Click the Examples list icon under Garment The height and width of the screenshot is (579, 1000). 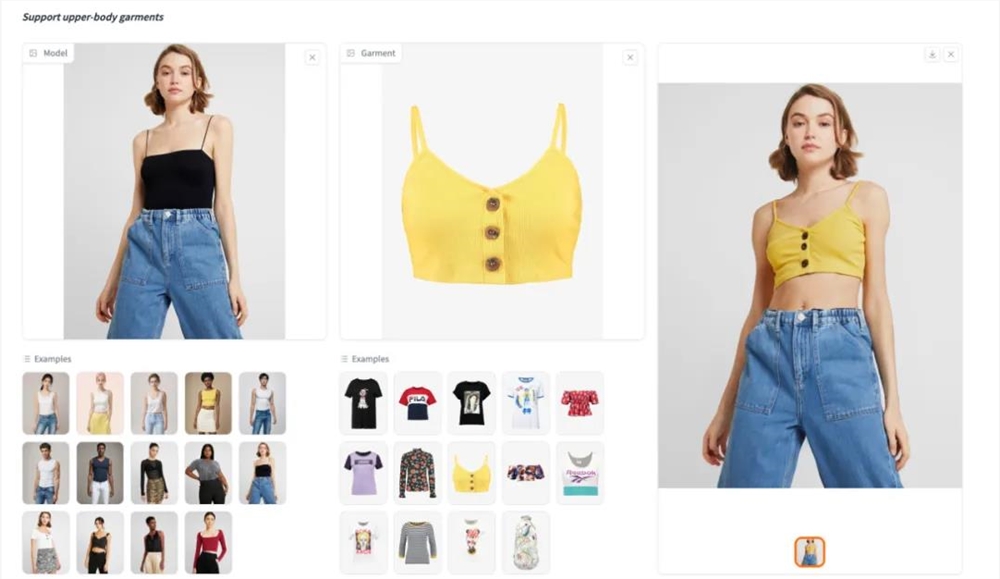pyautogui.click(x=344, y=359)
